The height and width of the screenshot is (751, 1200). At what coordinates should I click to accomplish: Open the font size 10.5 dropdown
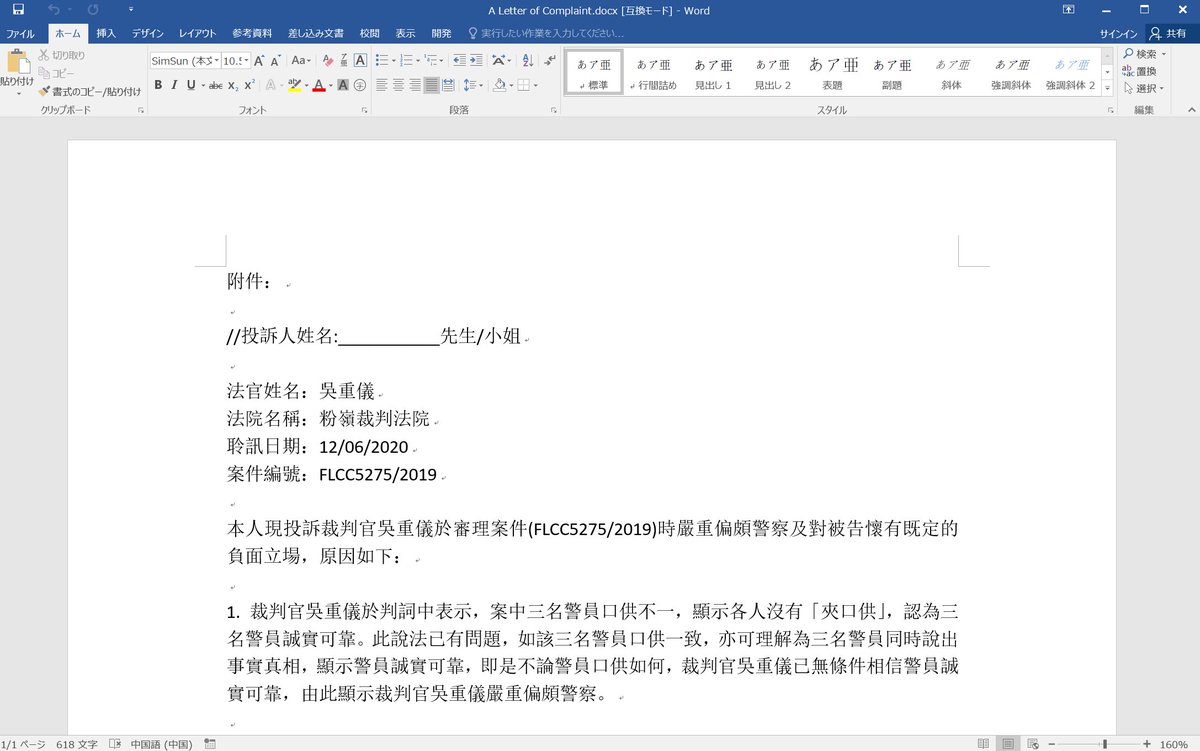(x=246, y=61)
